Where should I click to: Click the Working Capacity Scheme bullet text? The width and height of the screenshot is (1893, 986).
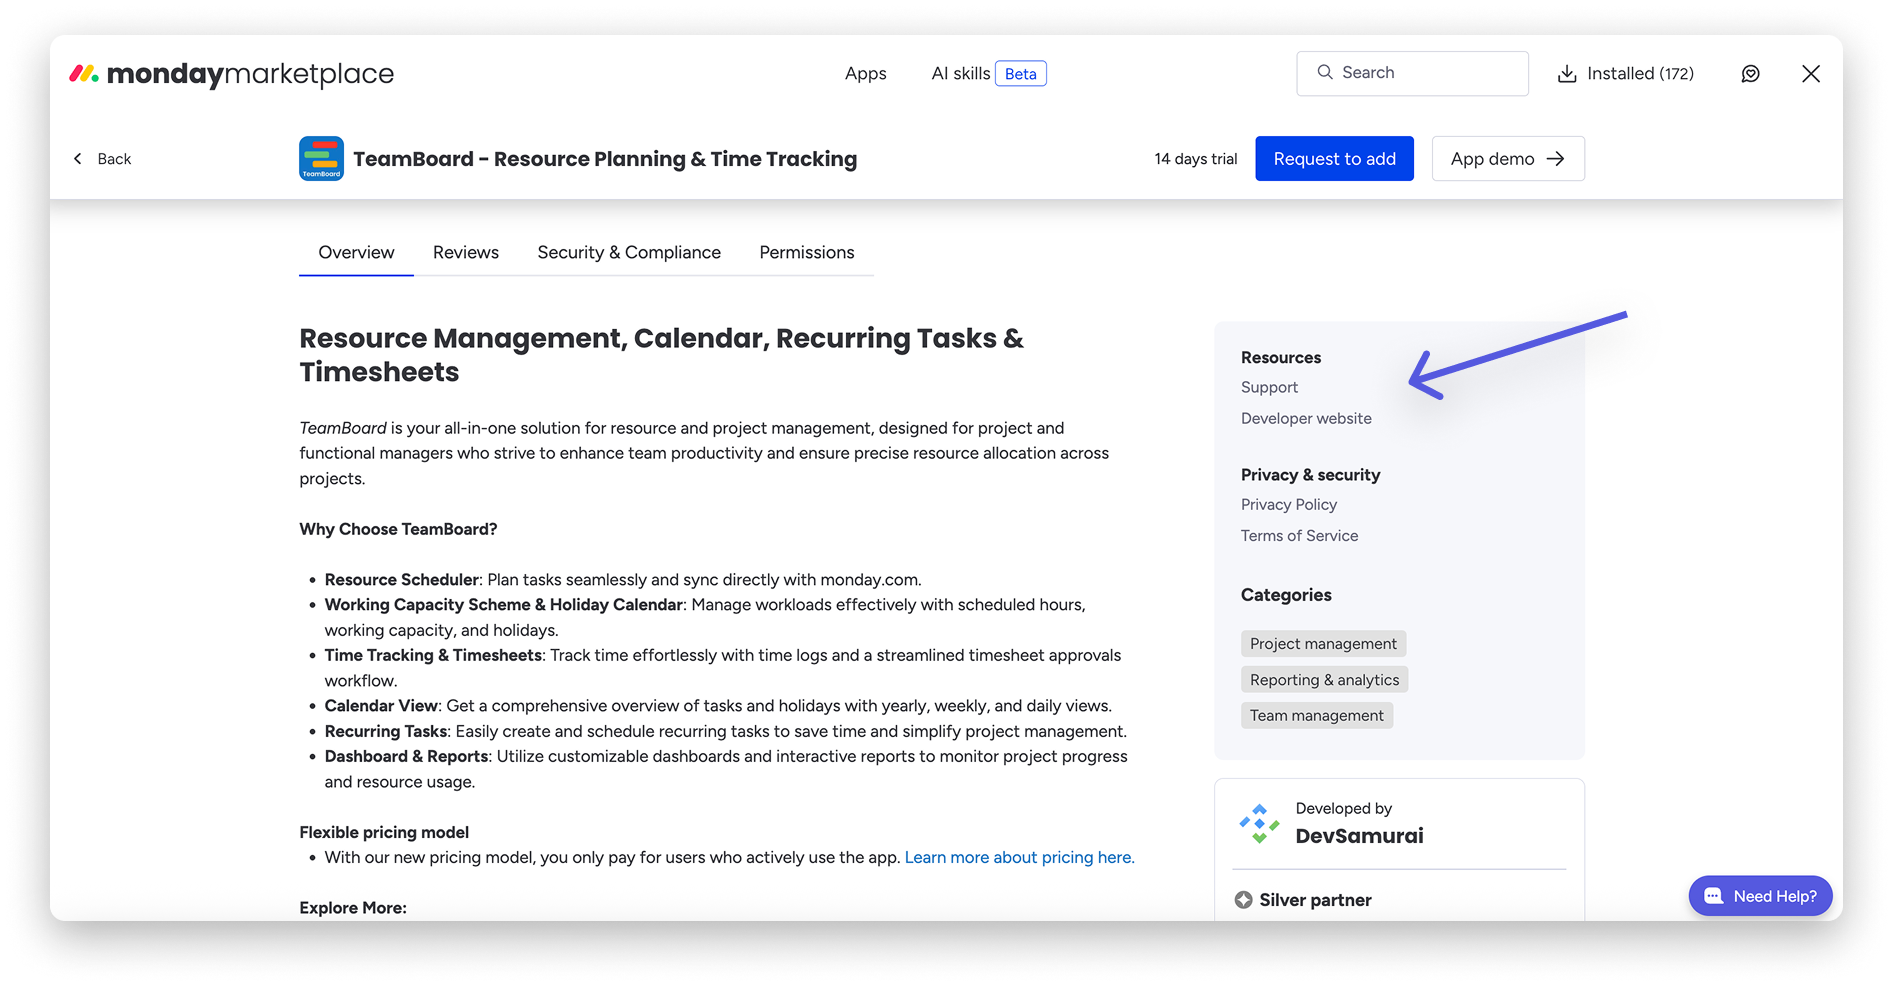click(x=705, y=617)
